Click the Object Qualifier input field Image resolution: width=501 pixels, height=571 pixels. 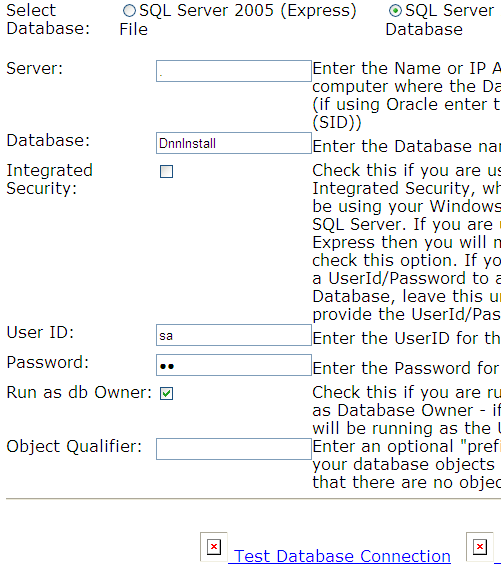234,449
